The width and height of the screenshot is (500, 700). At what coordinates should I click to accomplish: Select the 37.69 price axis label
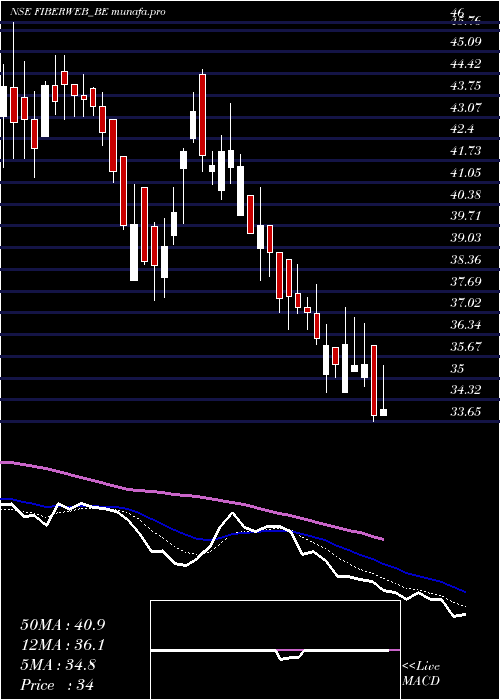pyautogui.click(x=466, y=282)
